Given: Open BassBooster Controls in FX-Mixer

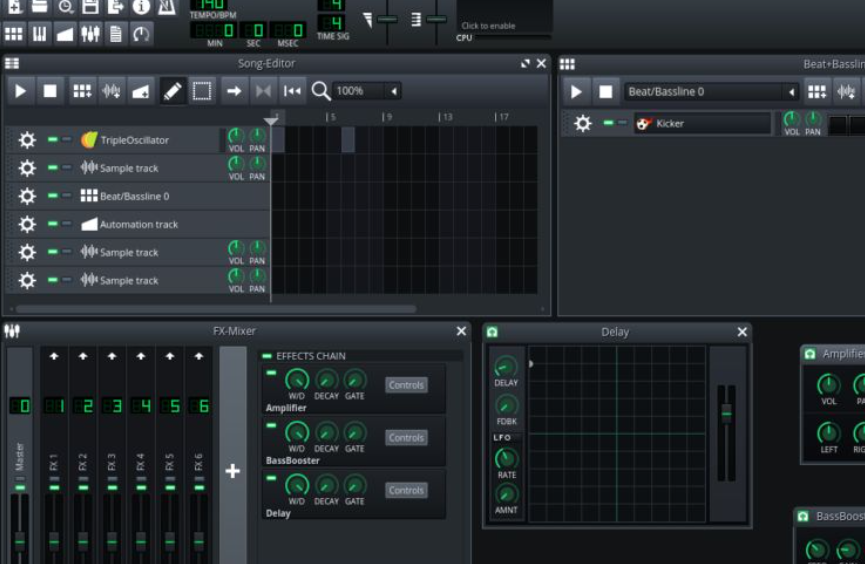Looking at the screenshot, I should tap(406, 438).
